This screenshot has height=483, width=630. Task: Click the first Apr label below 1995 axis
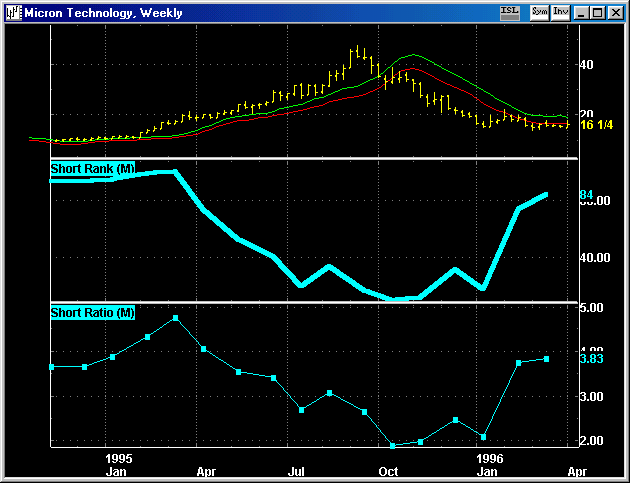pos(206,471)
